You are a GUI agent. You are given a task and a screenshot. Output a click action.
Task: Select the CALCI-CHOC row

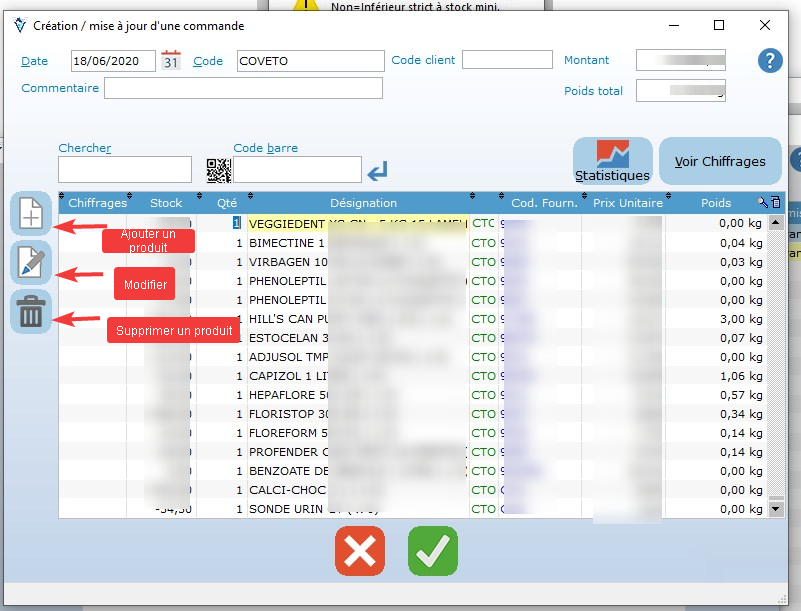413,490
